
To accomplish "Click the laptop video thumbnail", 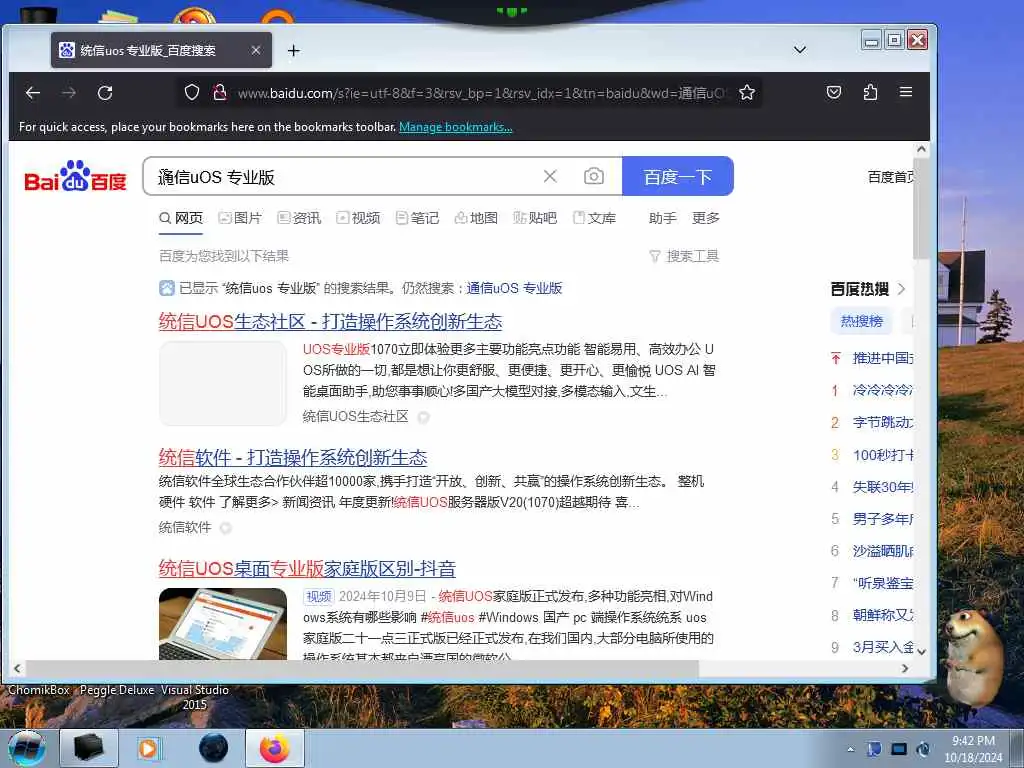I will tap(223, 624).
